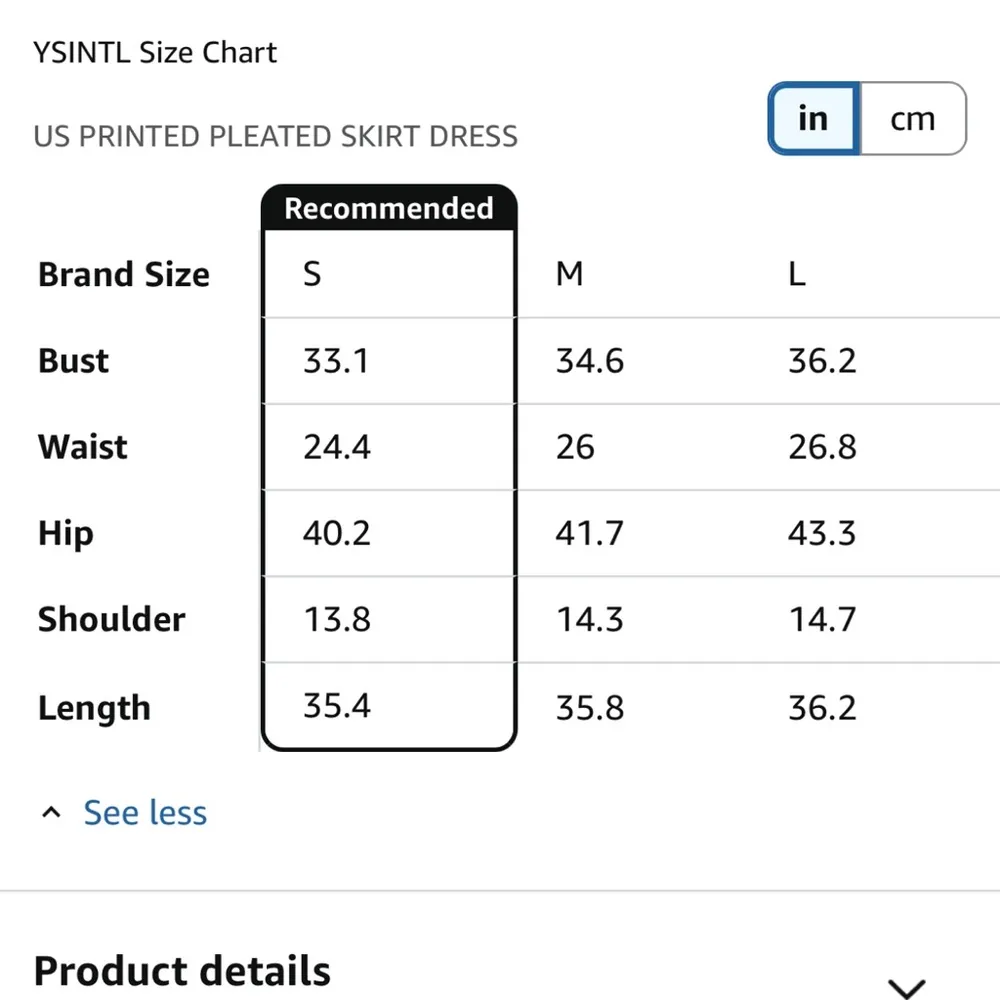Click the Hip row label
This screenshot has width=1000, height=1000.
66,533
